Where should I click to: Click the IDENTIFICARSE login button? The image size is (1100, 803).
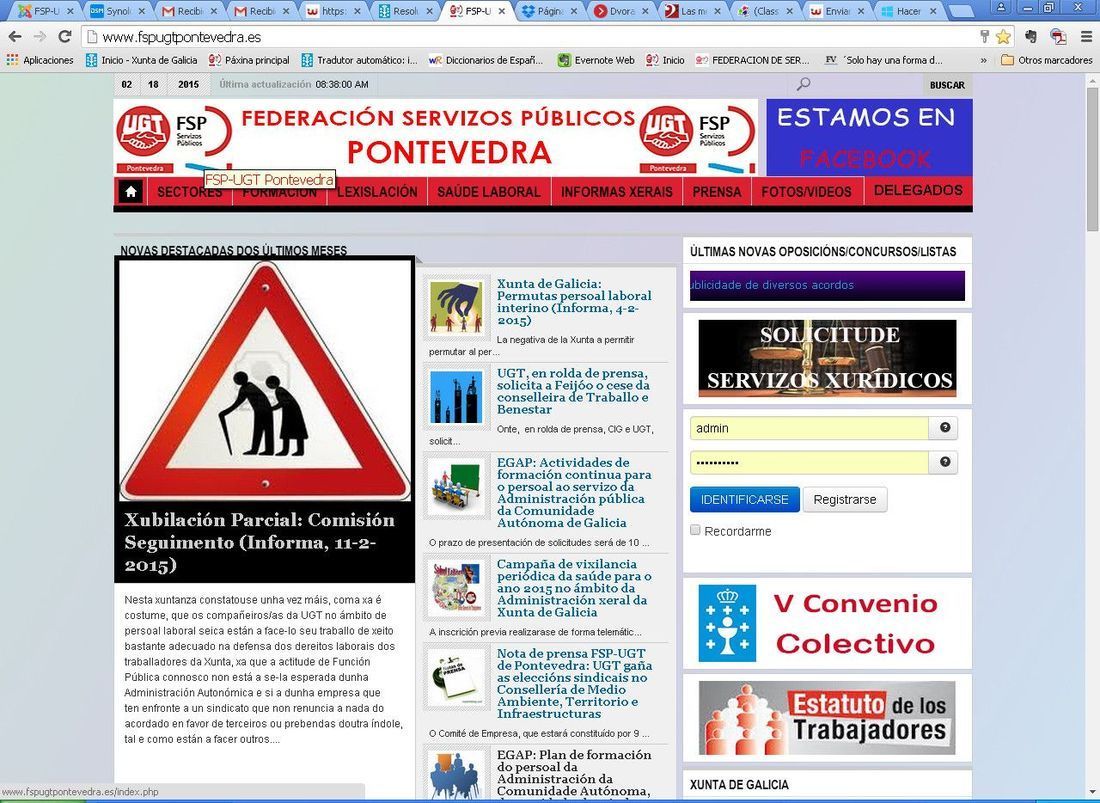coord(744,499)
